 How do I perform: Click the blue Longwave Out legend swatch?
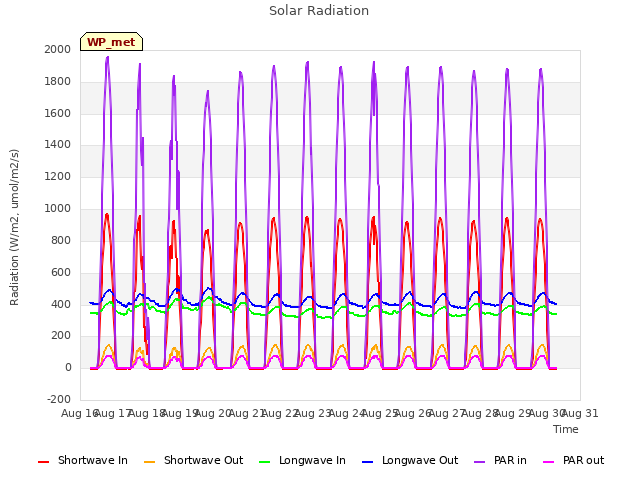pyautogui.click(x=368, y=462)
